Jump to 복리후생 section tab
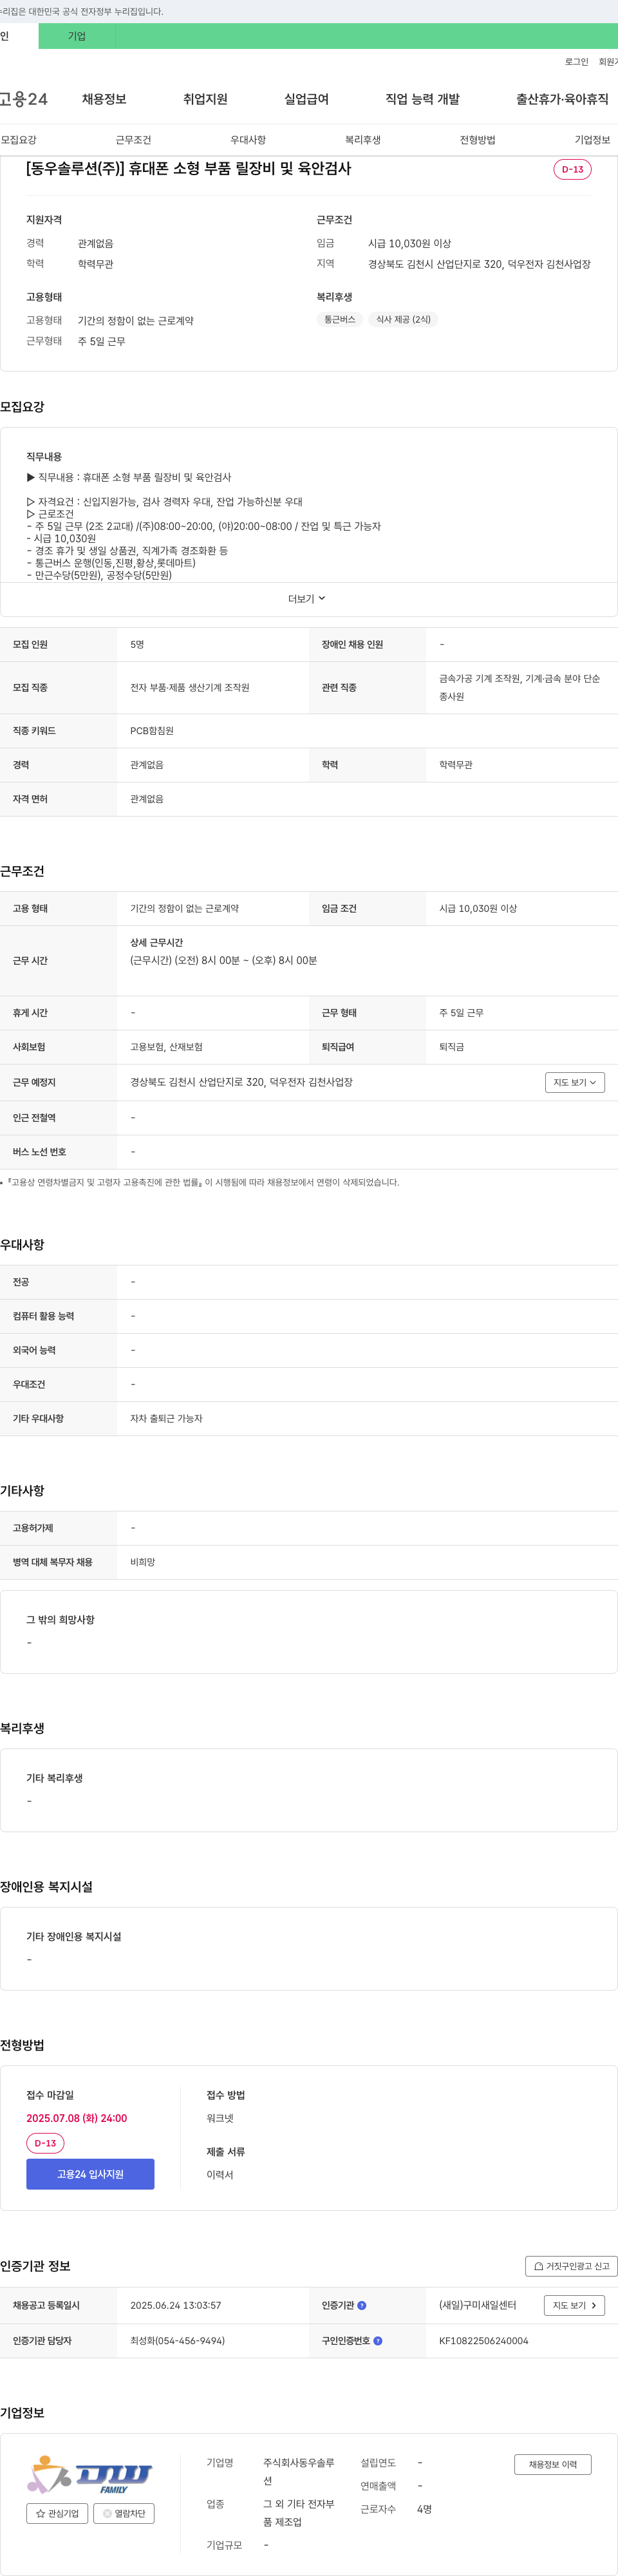 click(363, 140)
